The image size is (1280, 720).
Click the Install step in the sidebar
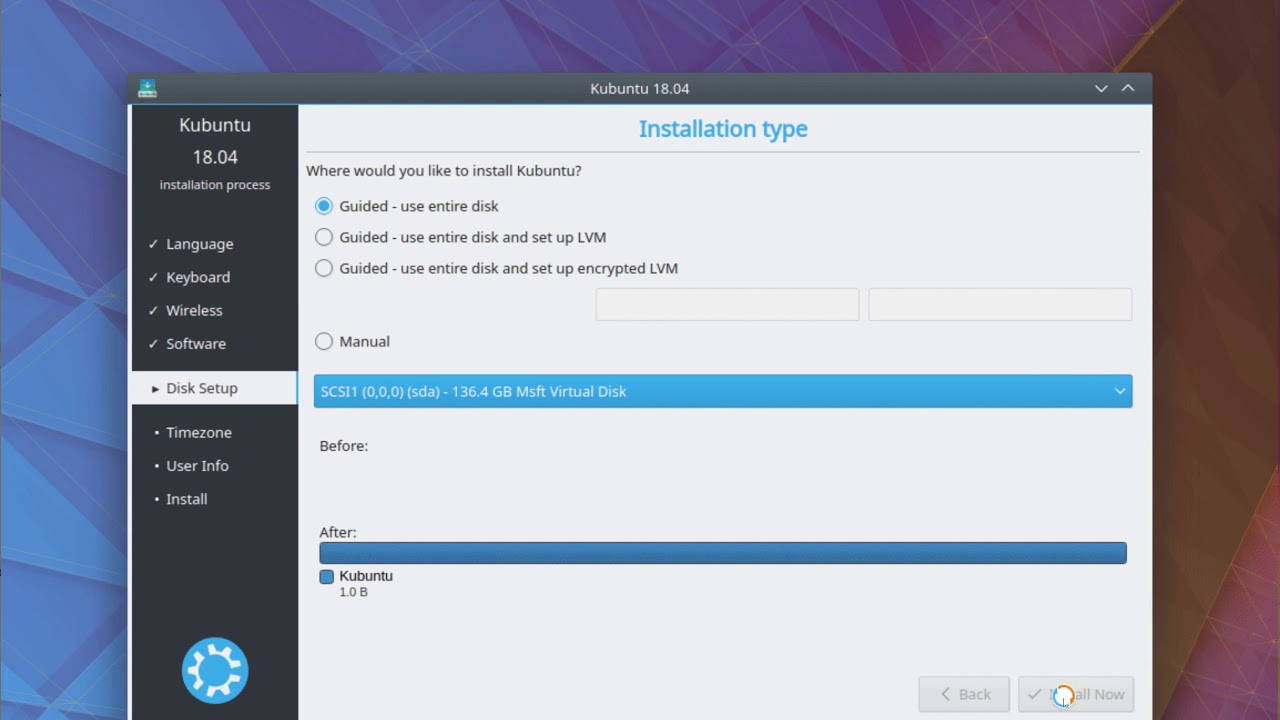click(x=186, y=498)
